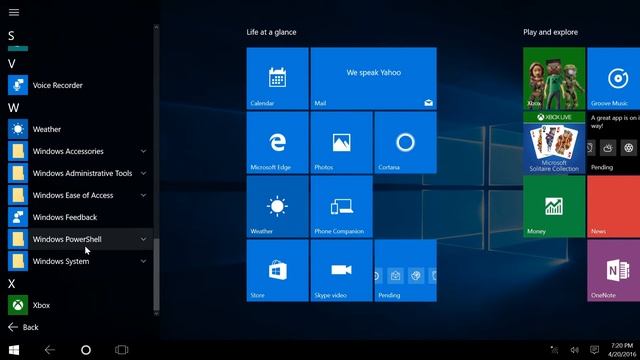Viewport: 640px width, 360px height.
Task: Open the Cortana tile
Action: 406,142
